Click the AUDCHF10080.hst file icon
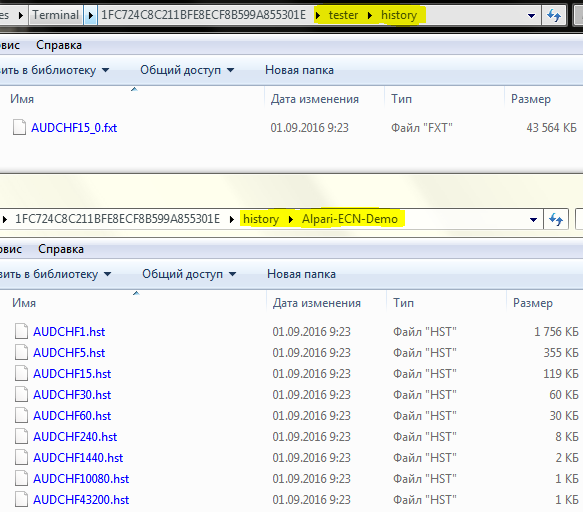Image resolution: width=583 pixels, height=512 pixels. coord(22,478)
